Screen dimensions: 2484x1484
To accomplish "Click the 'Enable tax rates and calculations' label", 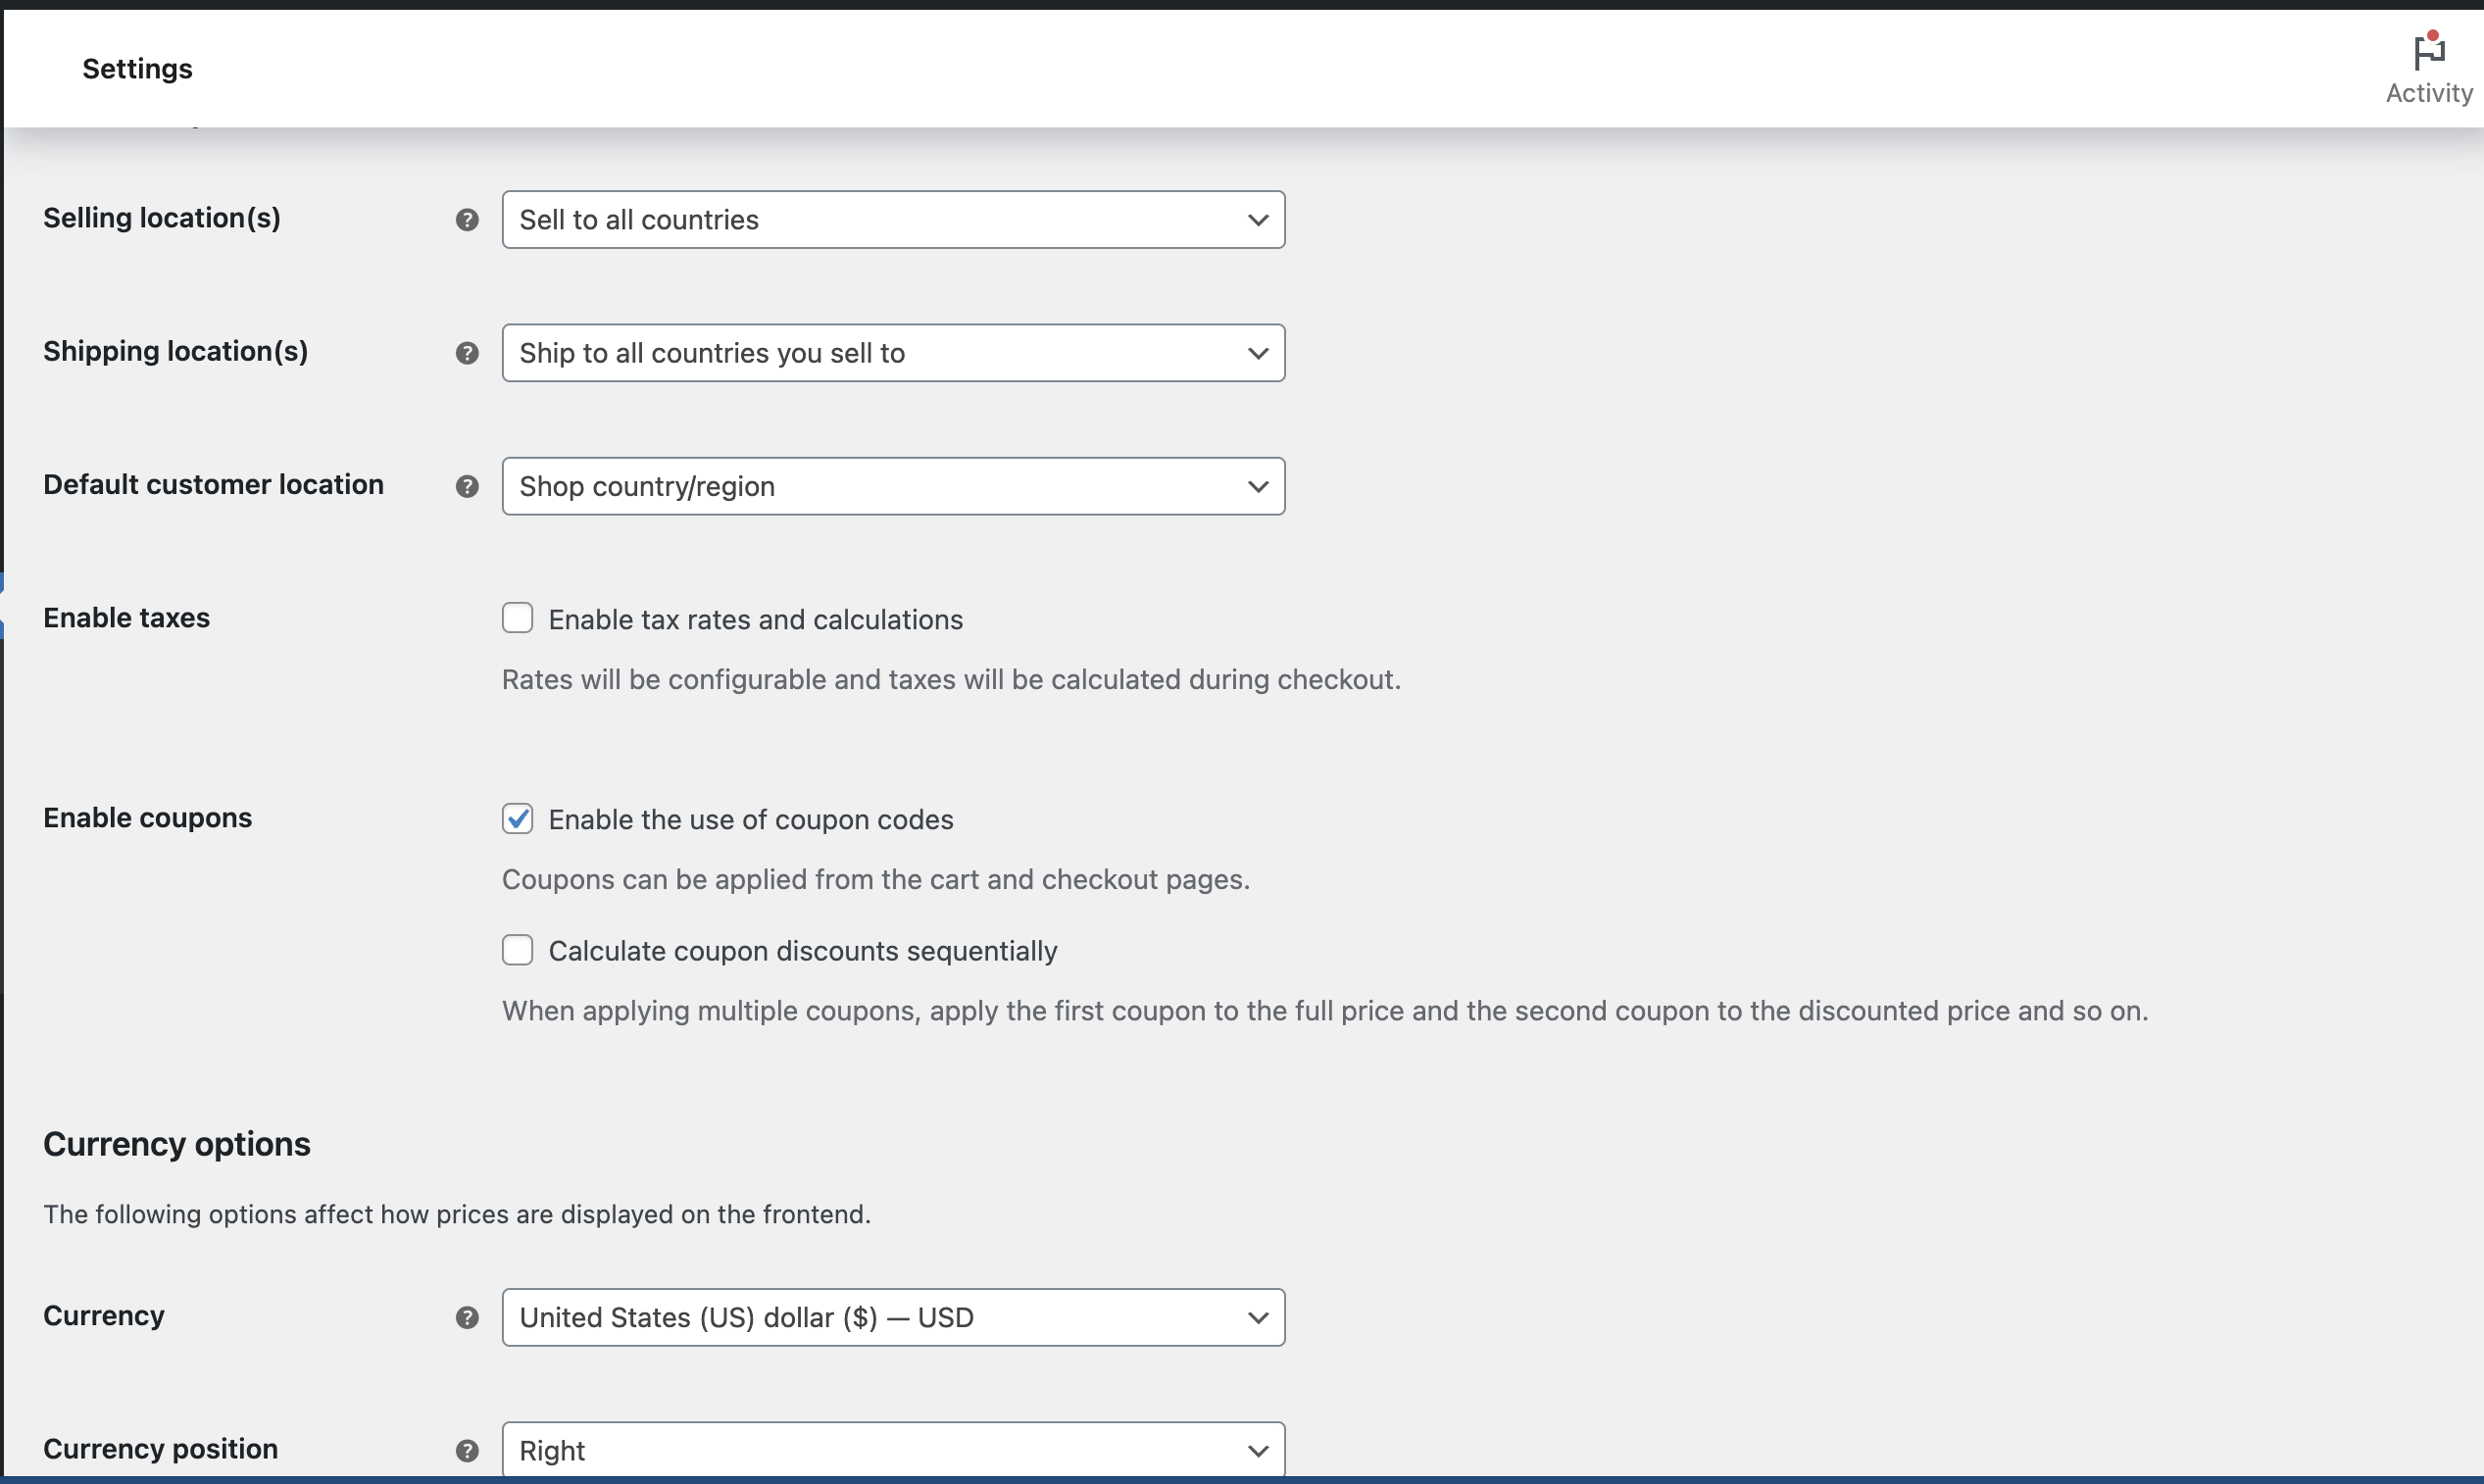I will (755, 620).
